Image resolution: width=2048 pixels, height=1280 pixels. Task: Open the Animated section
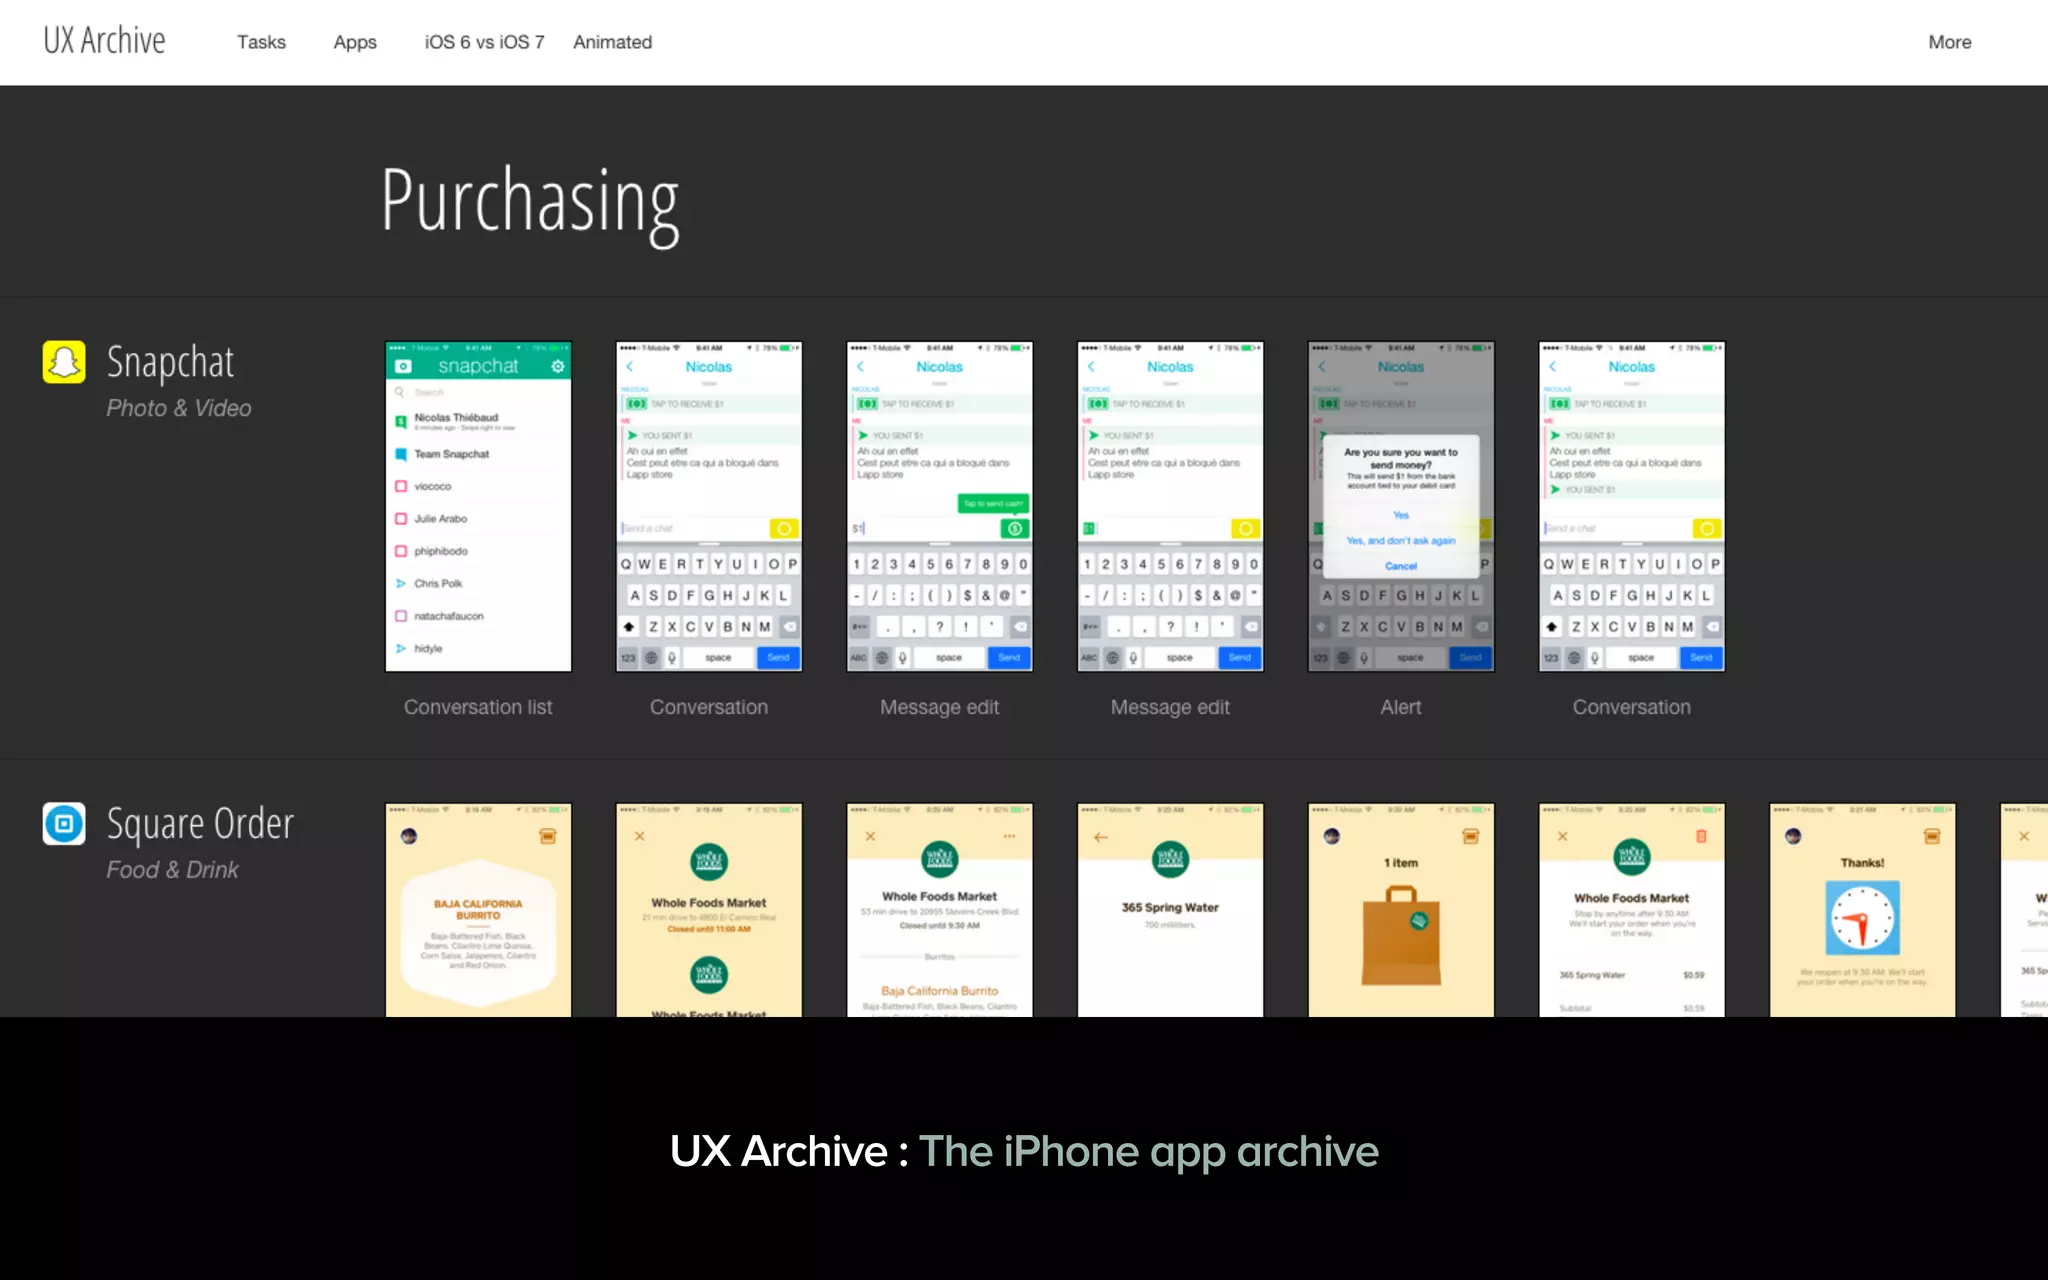click(x=612, y=42)
